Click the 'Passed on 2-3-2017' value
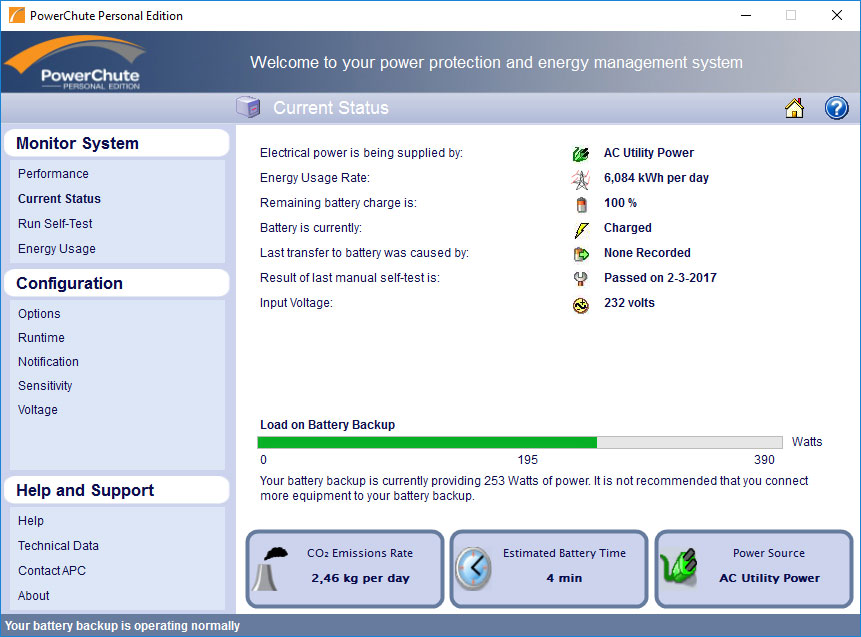The height and width of the screenshot is (637, 861). click(661, 278)
